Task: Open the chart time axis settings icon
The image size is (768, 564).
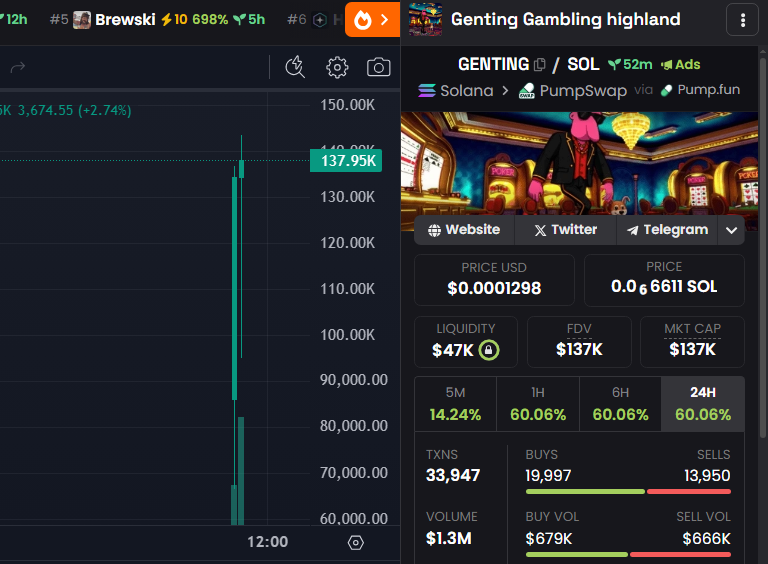Action: 356,542
